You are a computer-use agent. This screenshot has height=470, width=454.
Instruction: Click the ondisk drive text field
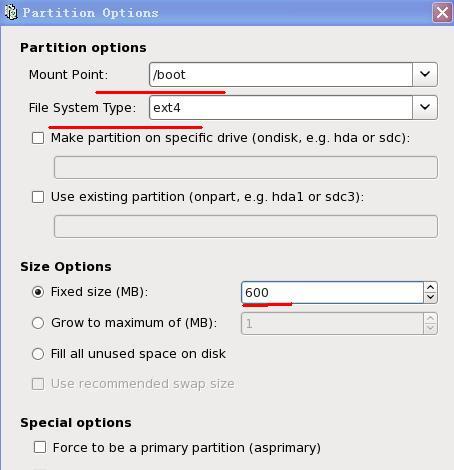click(x=246, y=167)
